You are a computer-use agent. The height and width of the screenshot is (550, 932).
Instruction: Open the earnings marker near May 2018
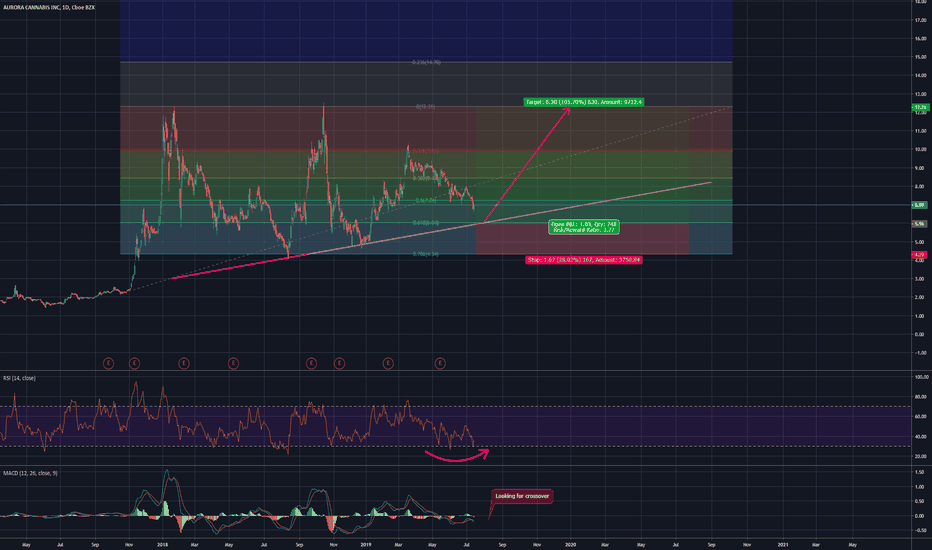coord(234,363)
